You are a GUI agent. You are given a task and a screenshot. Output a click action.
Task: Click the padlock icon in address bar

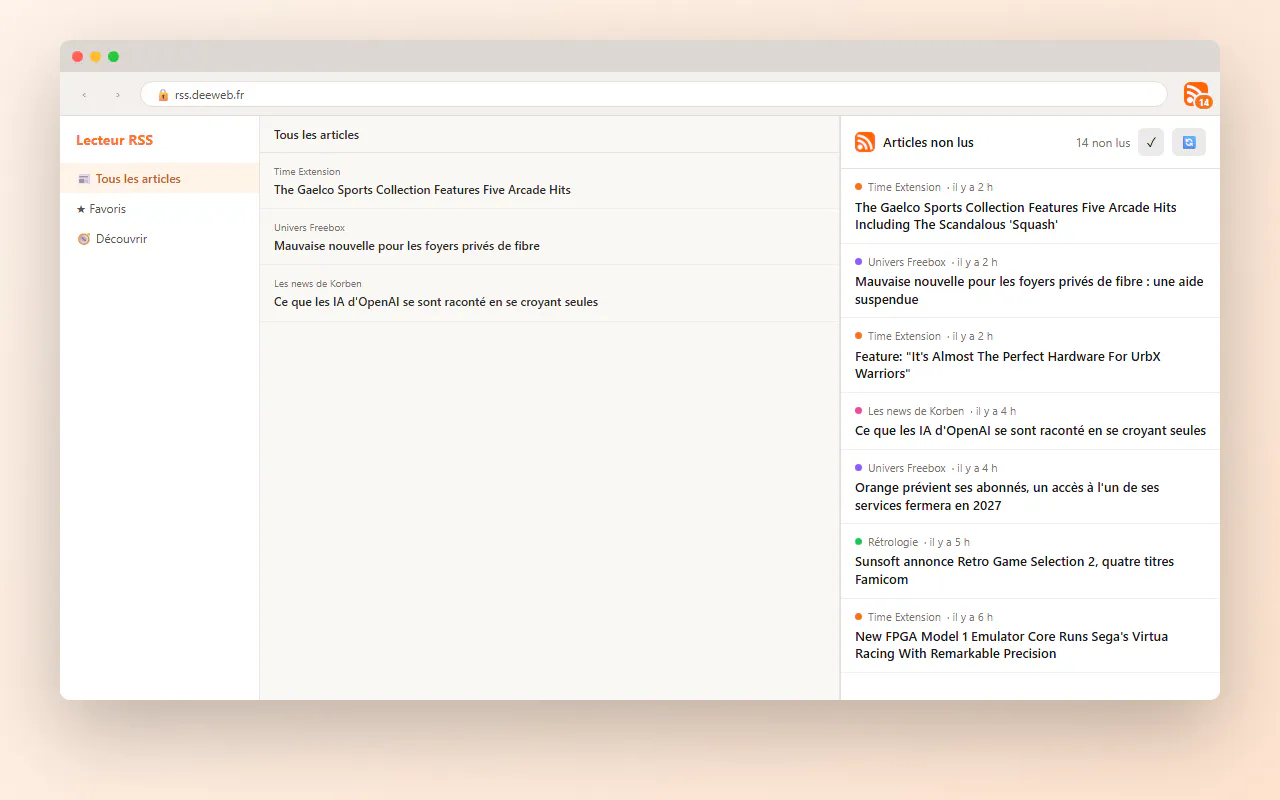click(x=163, y=95)
